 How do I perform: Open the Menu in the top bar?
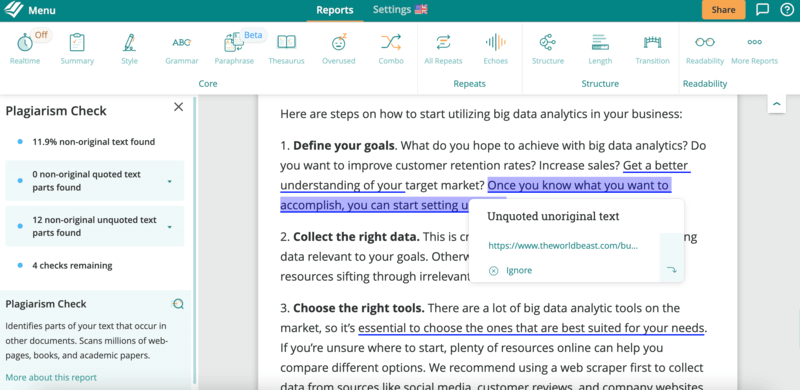42,10
